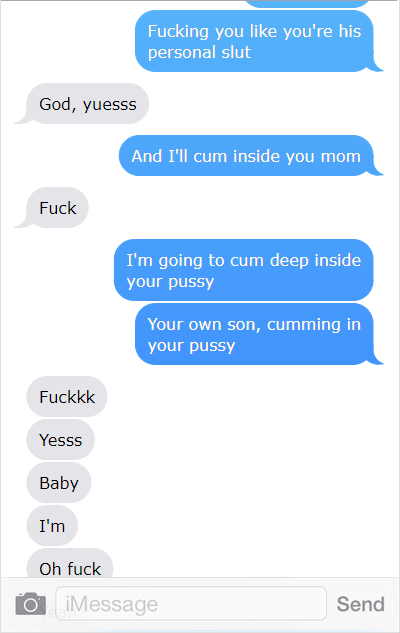The width and height of the screenshot is (400, 633).
Task: Select the gray 'Fuckkk' message bubble
Action: pos(67,396)
